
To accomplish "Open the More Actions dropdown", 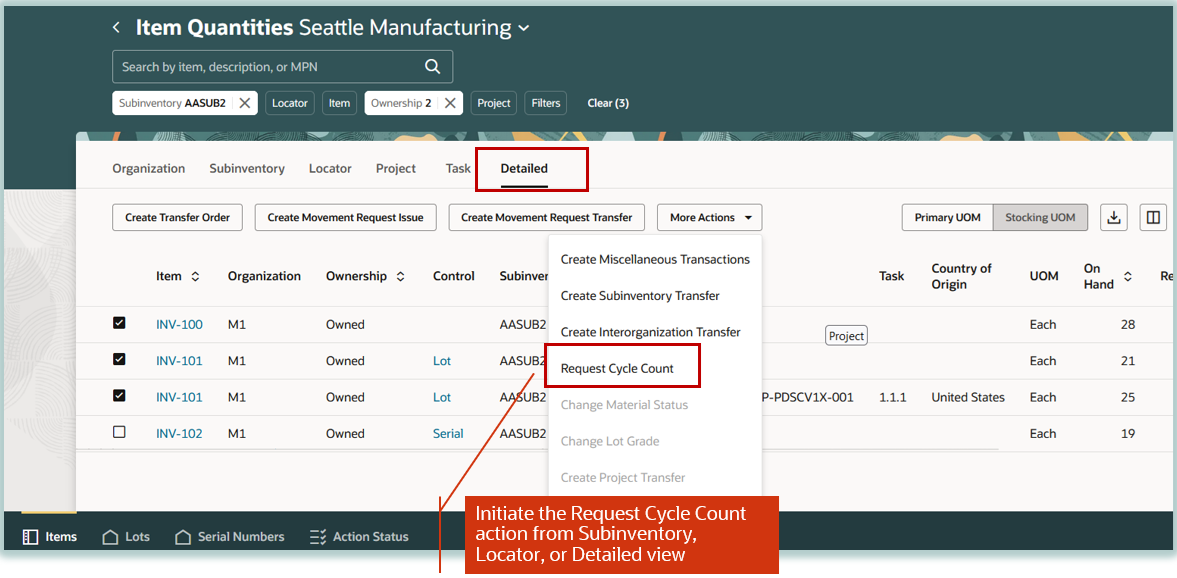I will click(709, 218).
